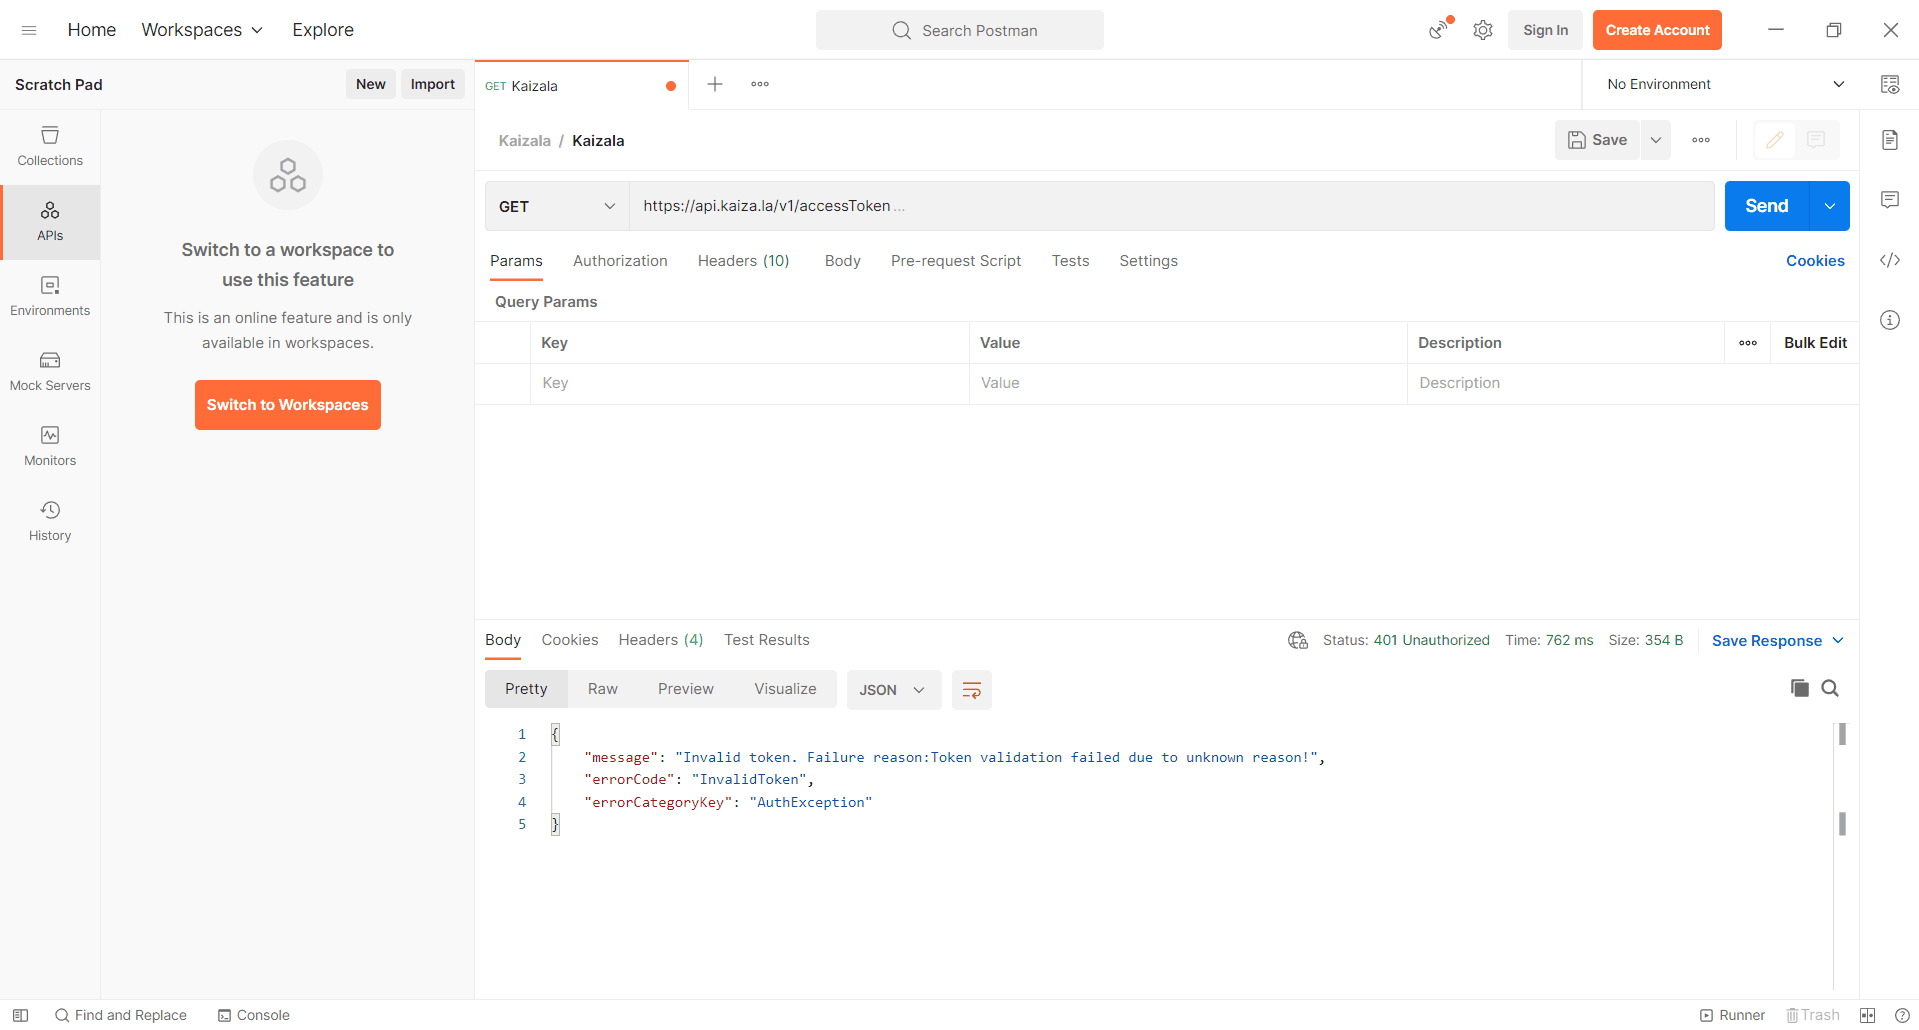Switch response view to Preview
The height and width of the screenshot is (1030, 1919).
pyautogui.click(x=685, y=689)
